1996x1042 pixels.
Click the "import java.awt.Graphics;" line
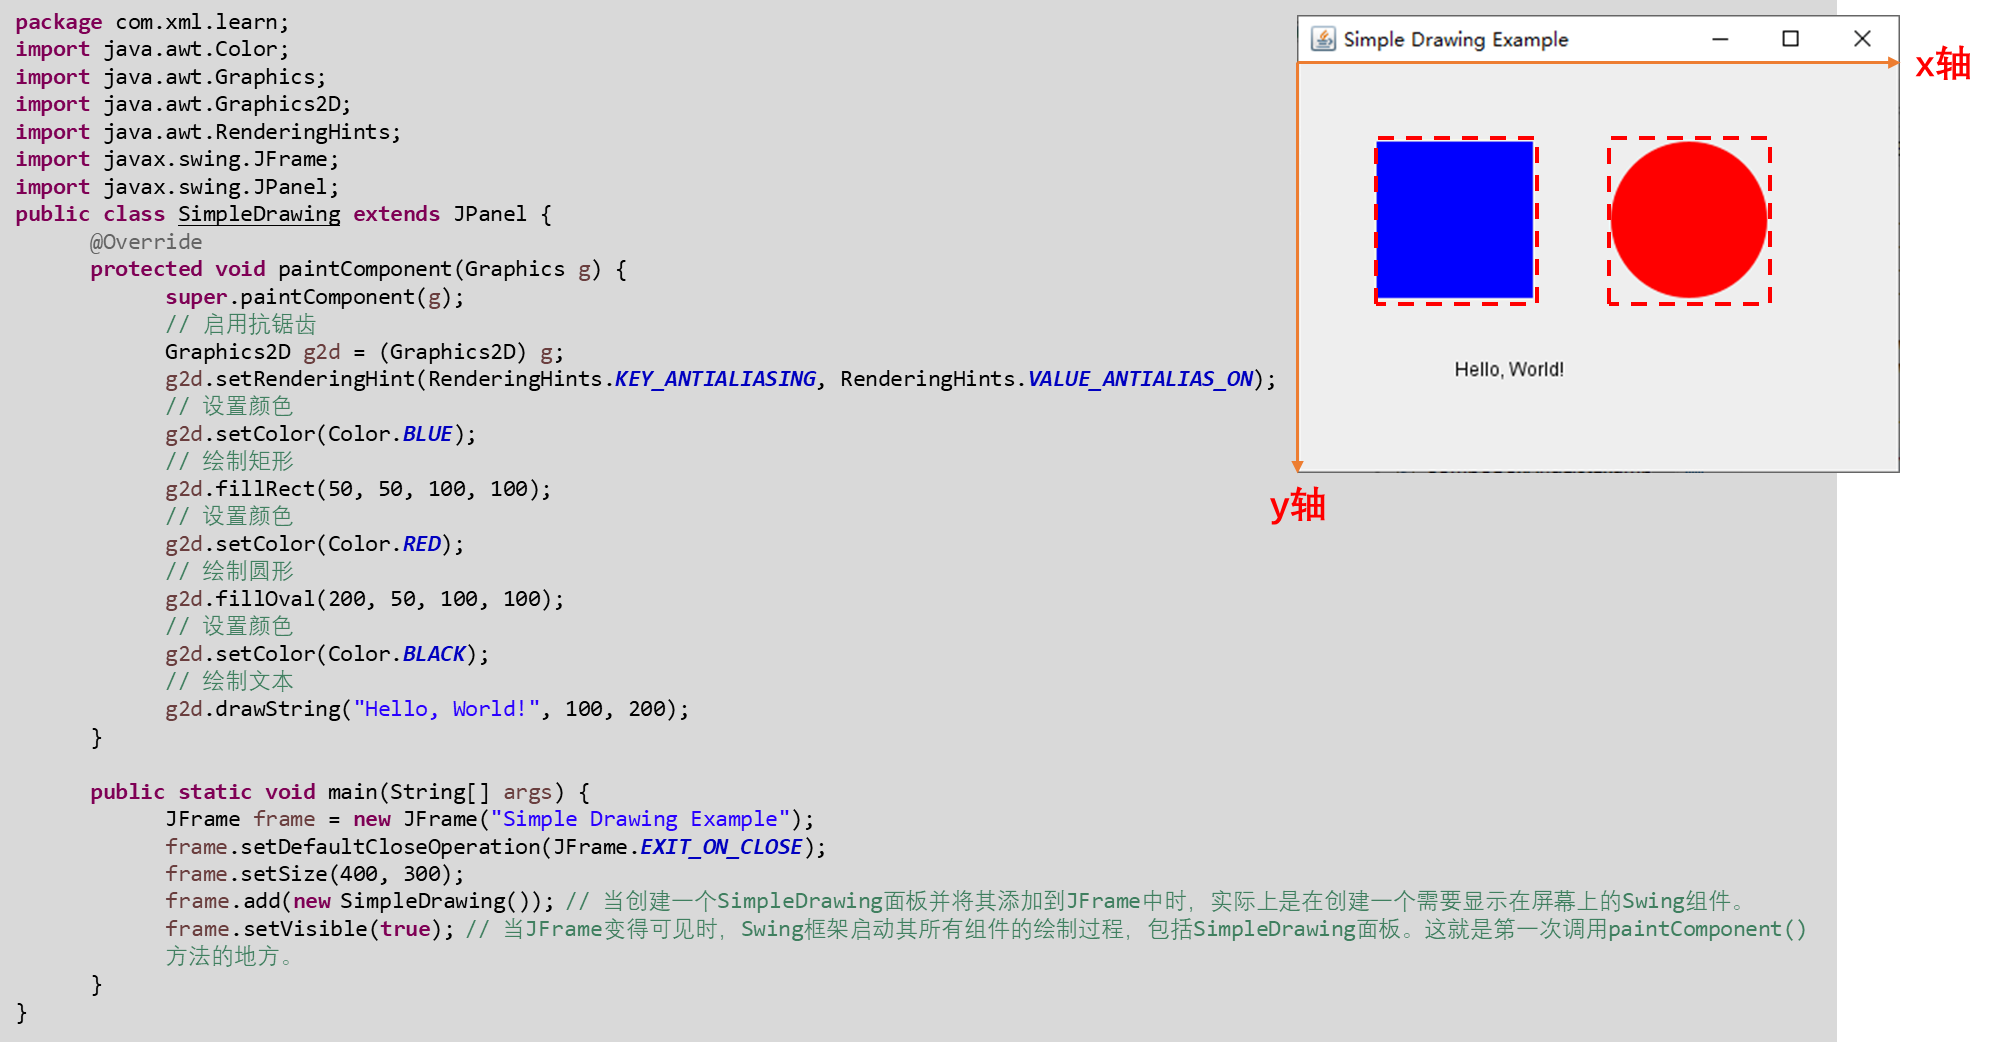(x=170, y=77)
